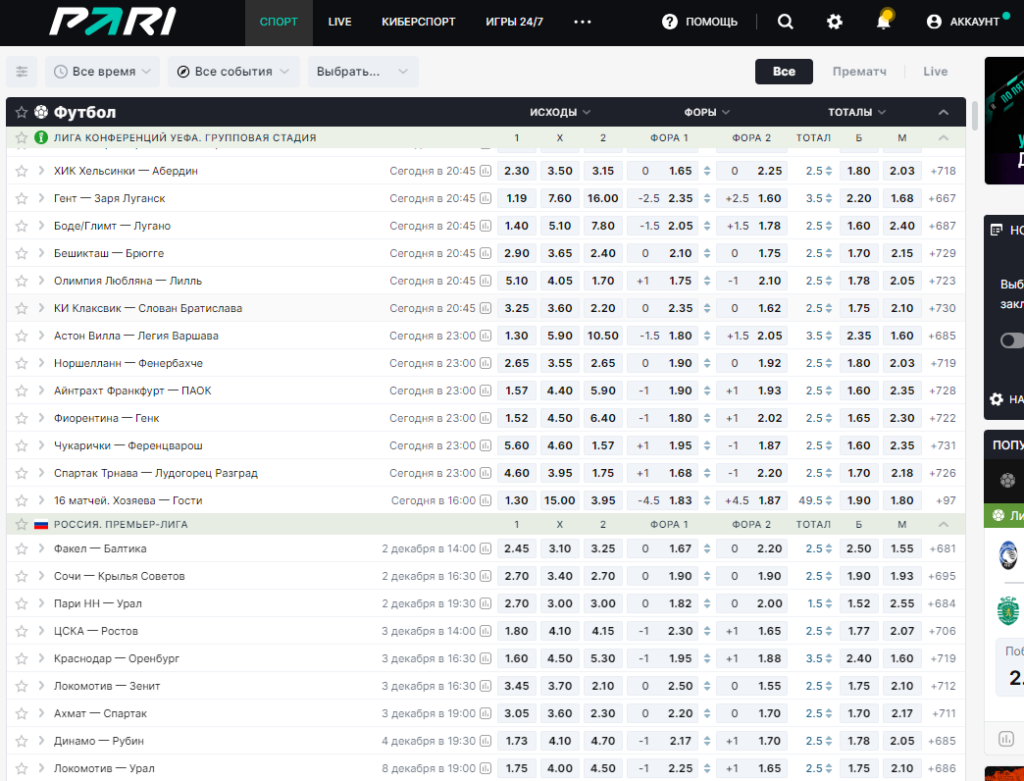Switch to the СПОРТ tab

pos(279,22)
